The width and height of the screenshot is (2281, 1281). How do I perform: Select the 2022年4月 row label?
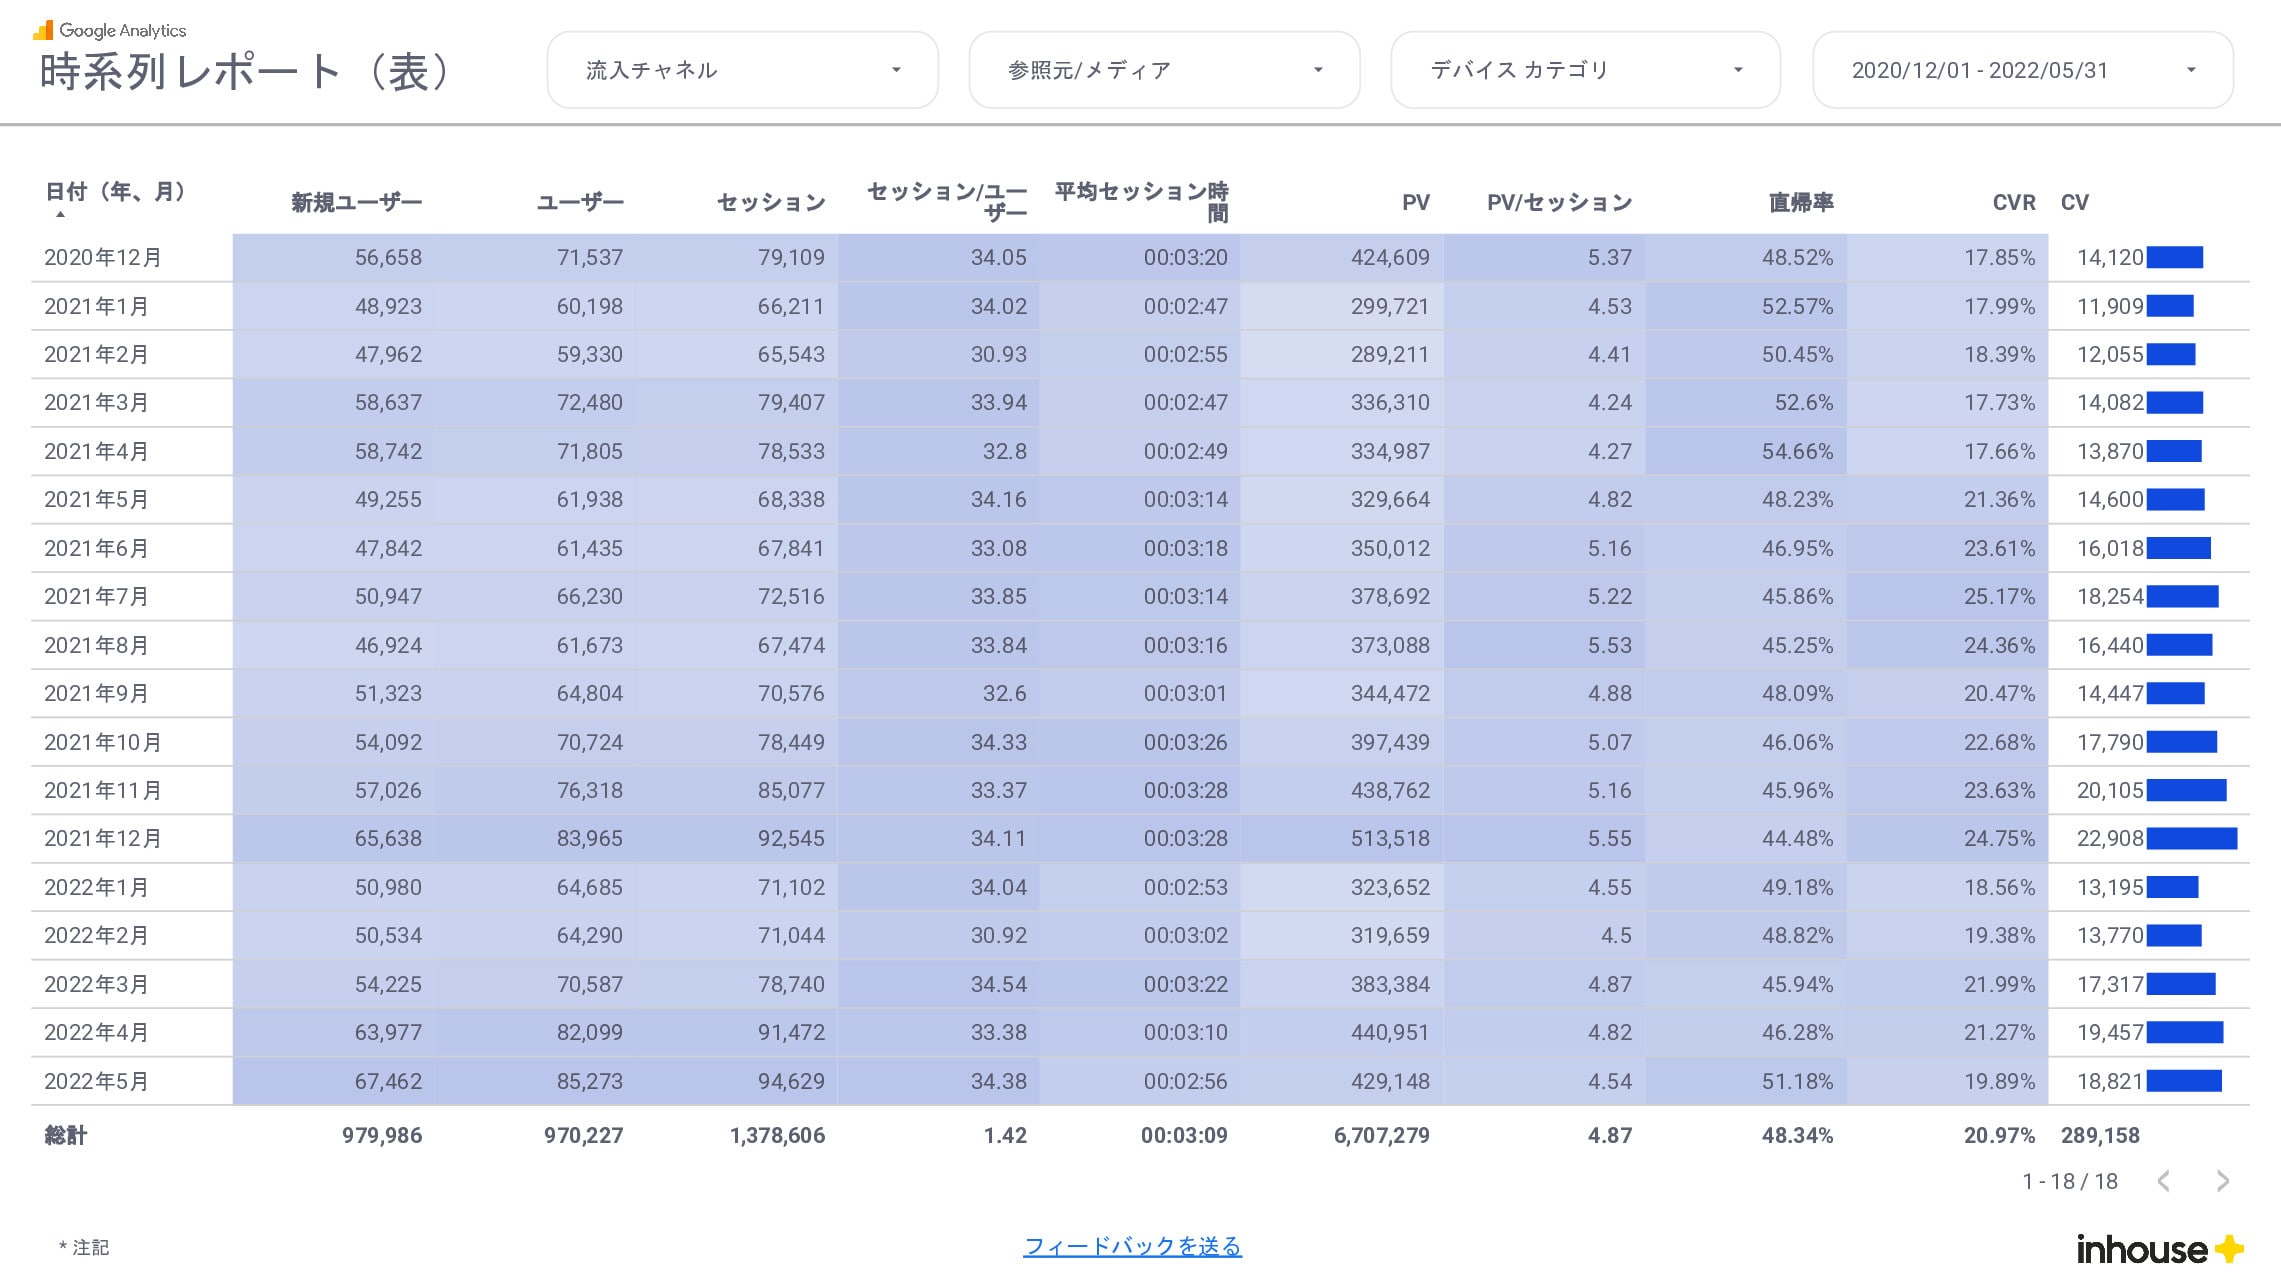96,1032
